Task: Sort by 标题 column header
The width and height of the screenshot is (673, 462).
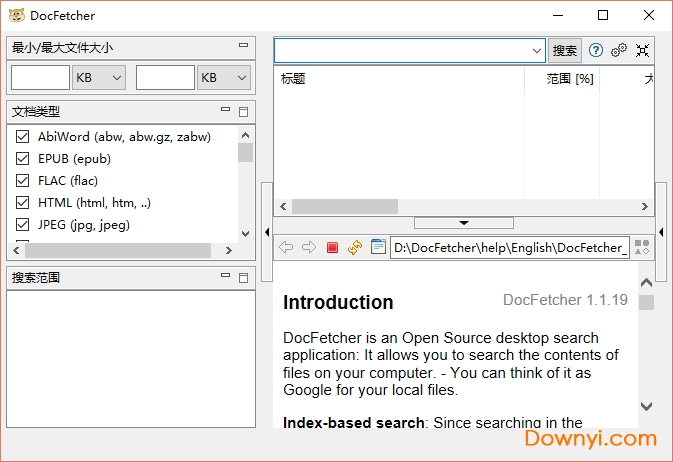Action: click(x=399, y=79)
